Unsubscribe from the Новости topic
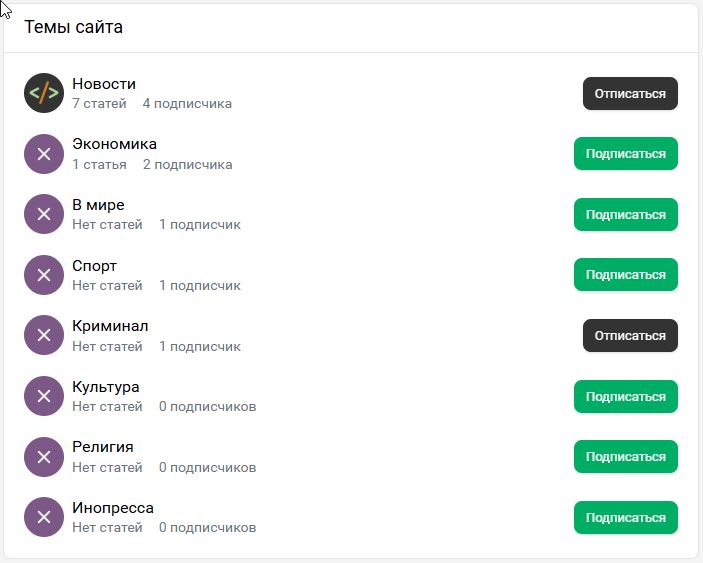This screenshot has width=703, height=563. pyautogui.click(x=630, y=94)
